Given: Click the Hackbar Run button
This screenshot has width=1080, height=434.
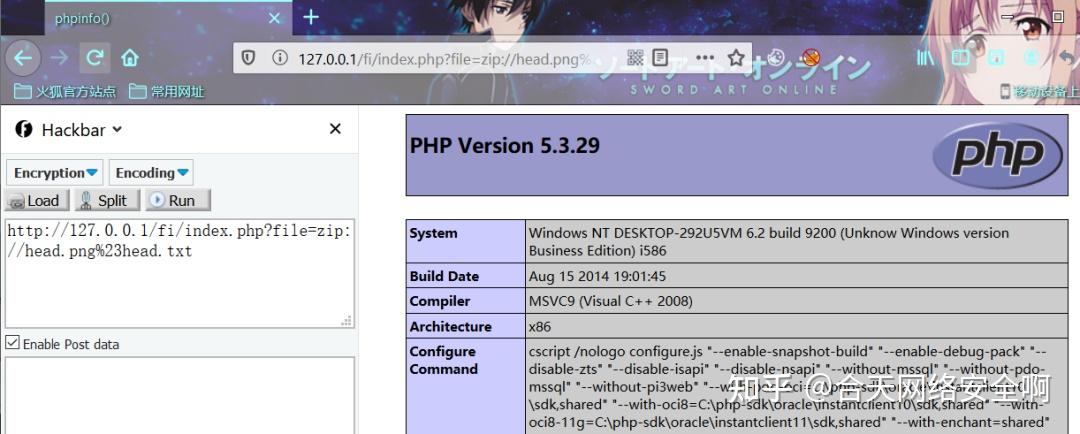Looking at the screenshot, I should [x=178, y=200].
